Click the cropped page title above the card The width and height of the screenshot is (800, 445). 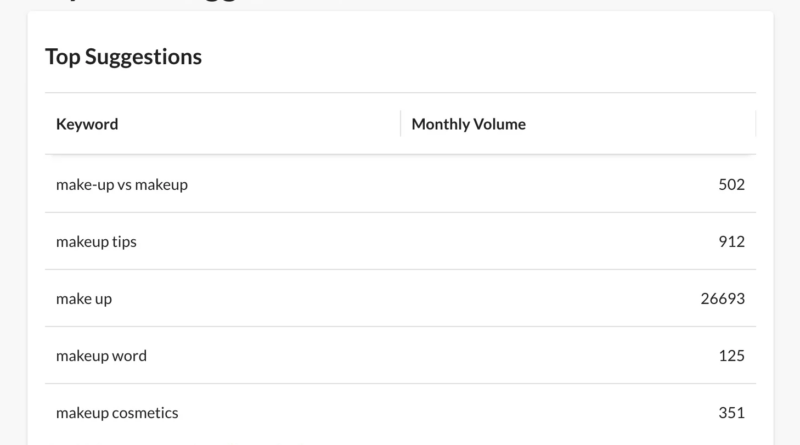click(150, 3)
